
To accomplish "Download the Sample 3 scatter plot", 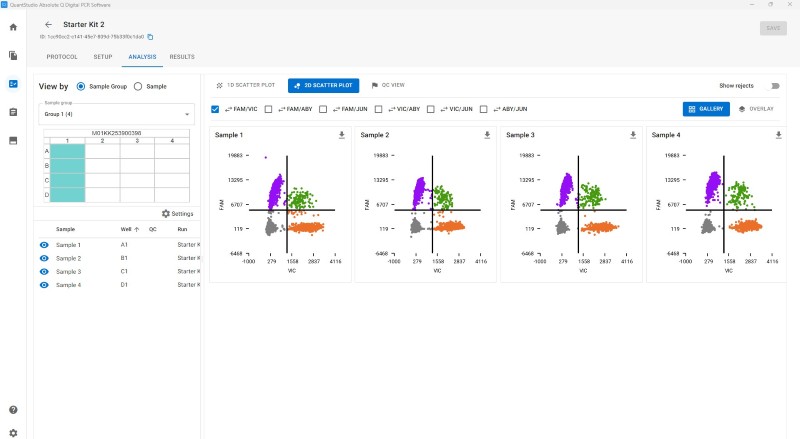I will pyautogui.click(x=633, y=135).
